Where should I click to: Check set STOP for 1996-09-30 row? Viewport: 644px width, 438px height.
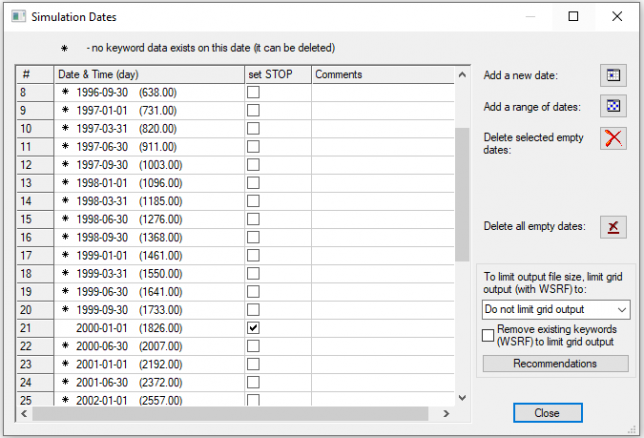(x=253, y=93)
